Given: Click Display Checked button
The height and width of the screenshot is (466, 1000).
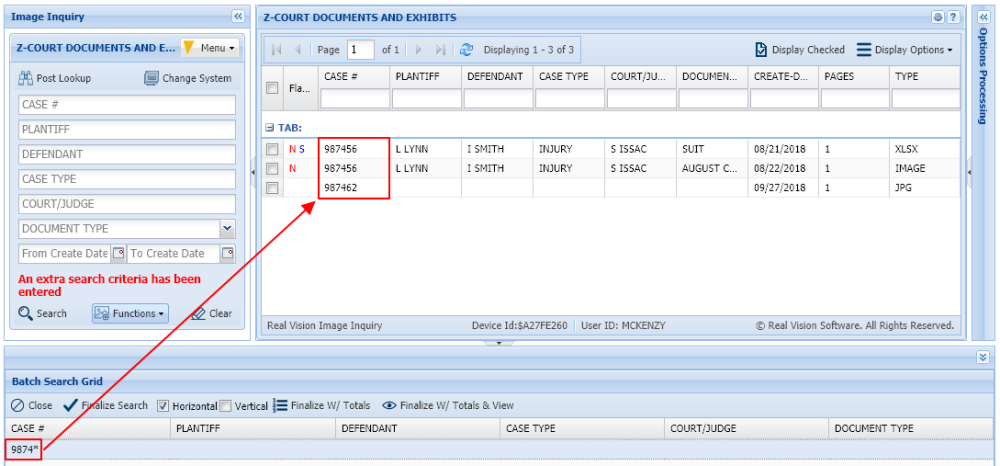Looking at the screenshot, I should pos(800,50).
